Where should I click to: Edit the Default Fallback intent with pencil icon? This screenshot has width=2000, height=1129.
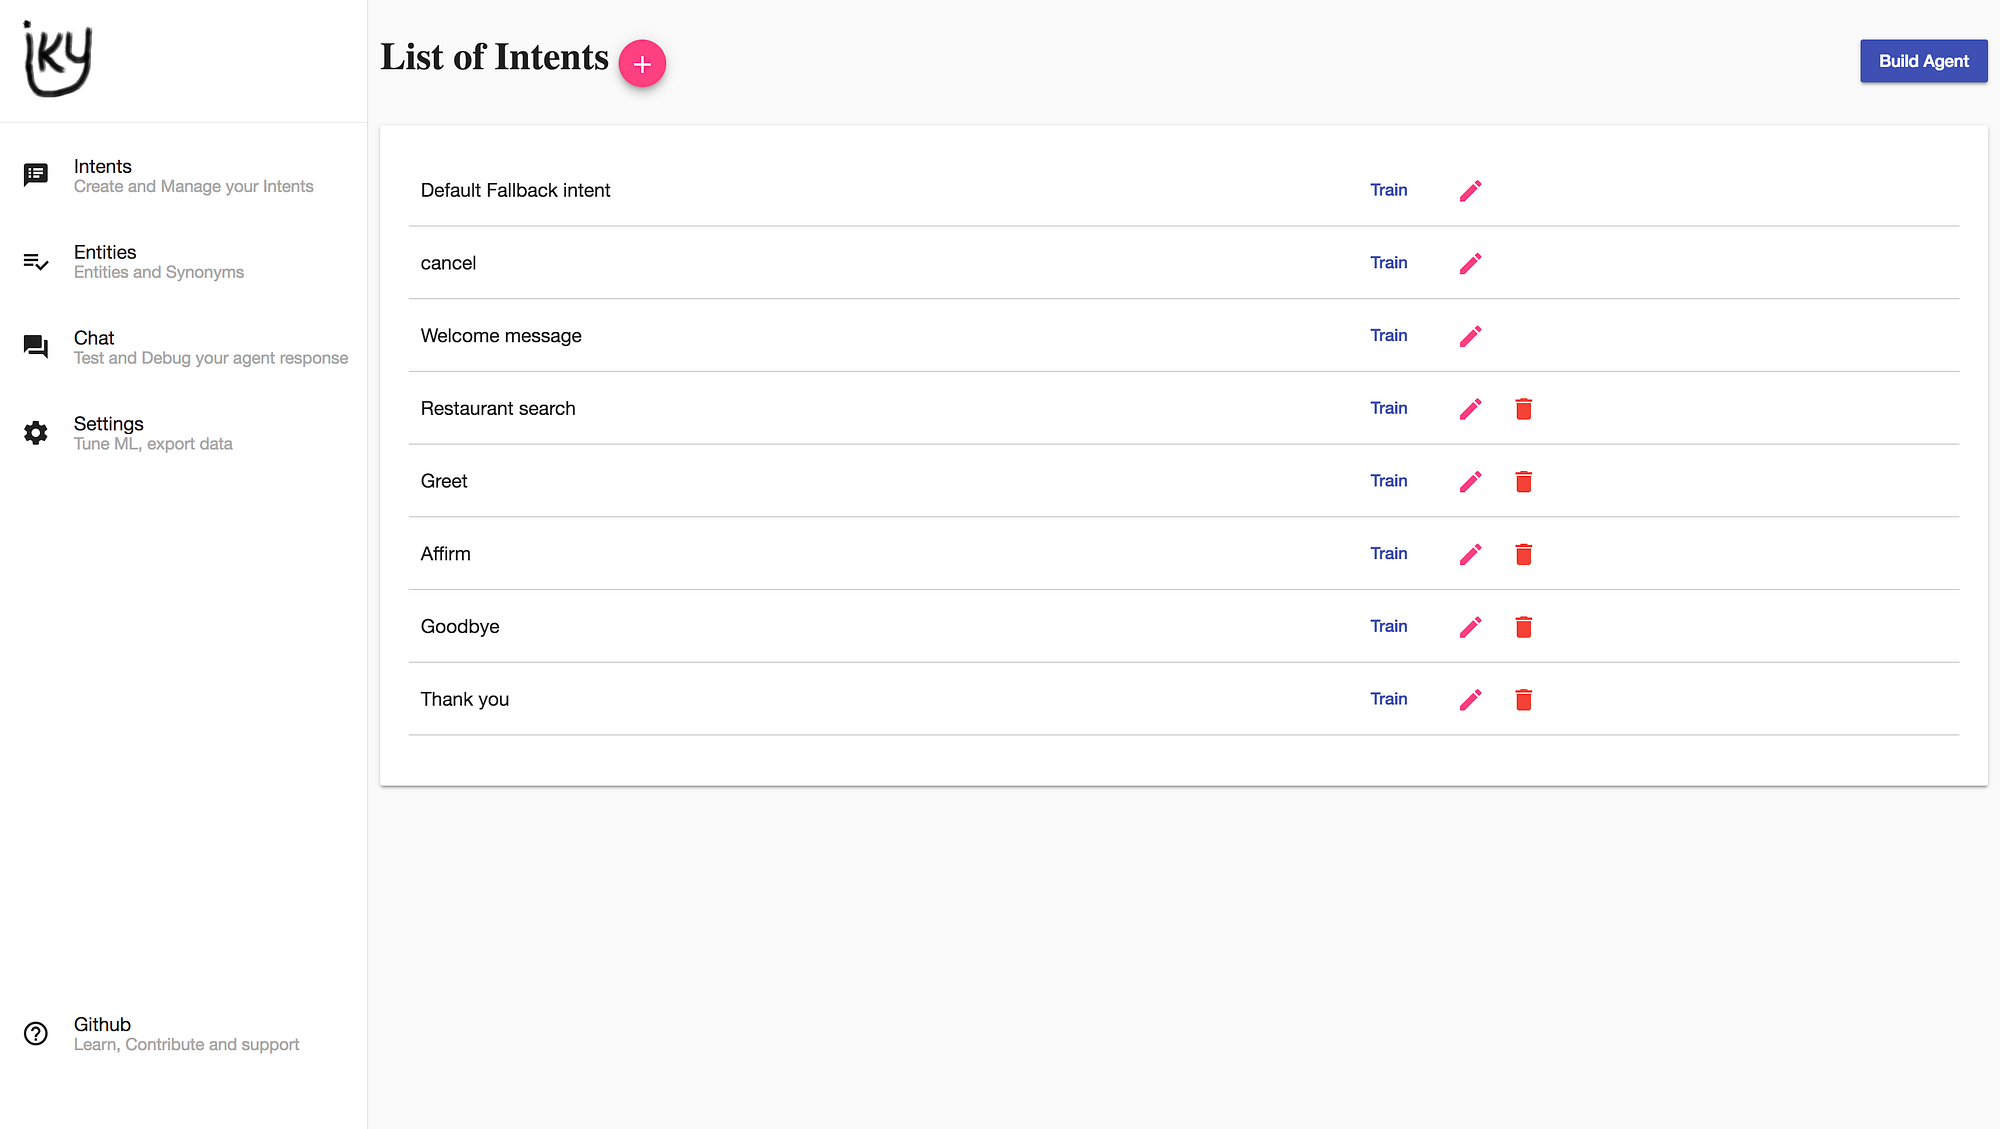point(1470,190)
